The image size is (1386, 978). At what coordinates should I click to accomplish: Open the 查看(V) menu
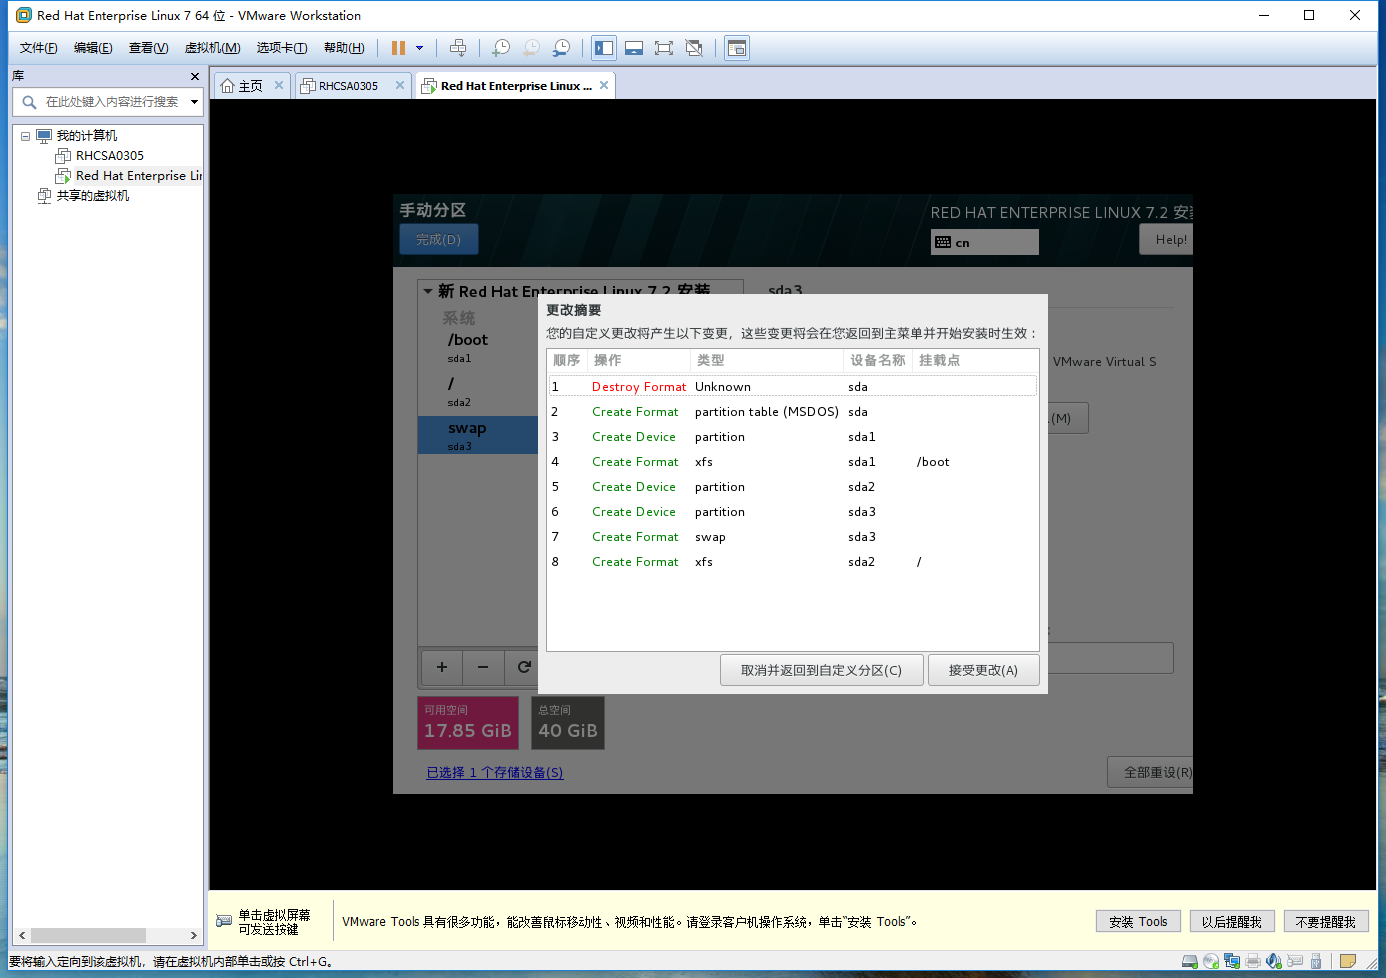[148, 48]
